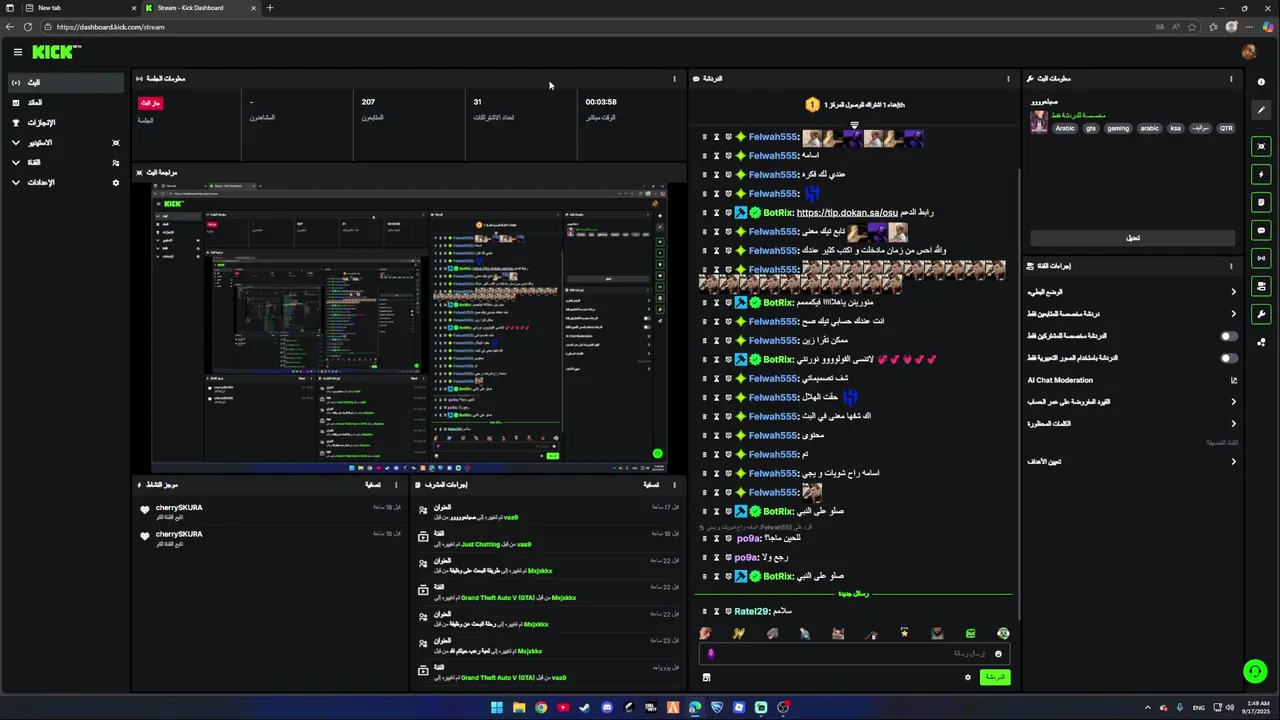Open the profile avatar menu
Image resolution: width=1280 pixels, height=720 pixels.
coord(1248,52)
